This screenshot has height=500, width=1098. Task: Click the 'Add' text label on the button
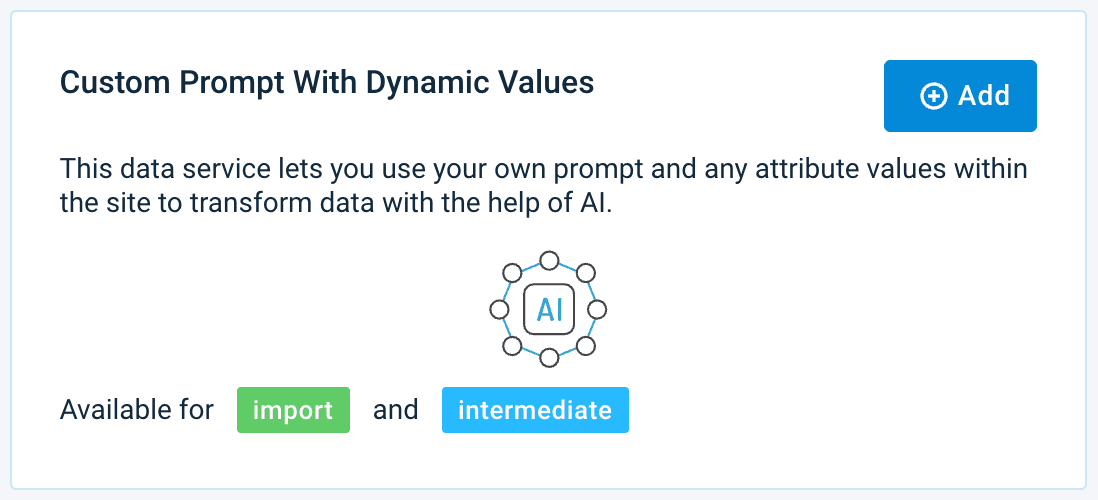pyautogui.click(x=983, y=96)
